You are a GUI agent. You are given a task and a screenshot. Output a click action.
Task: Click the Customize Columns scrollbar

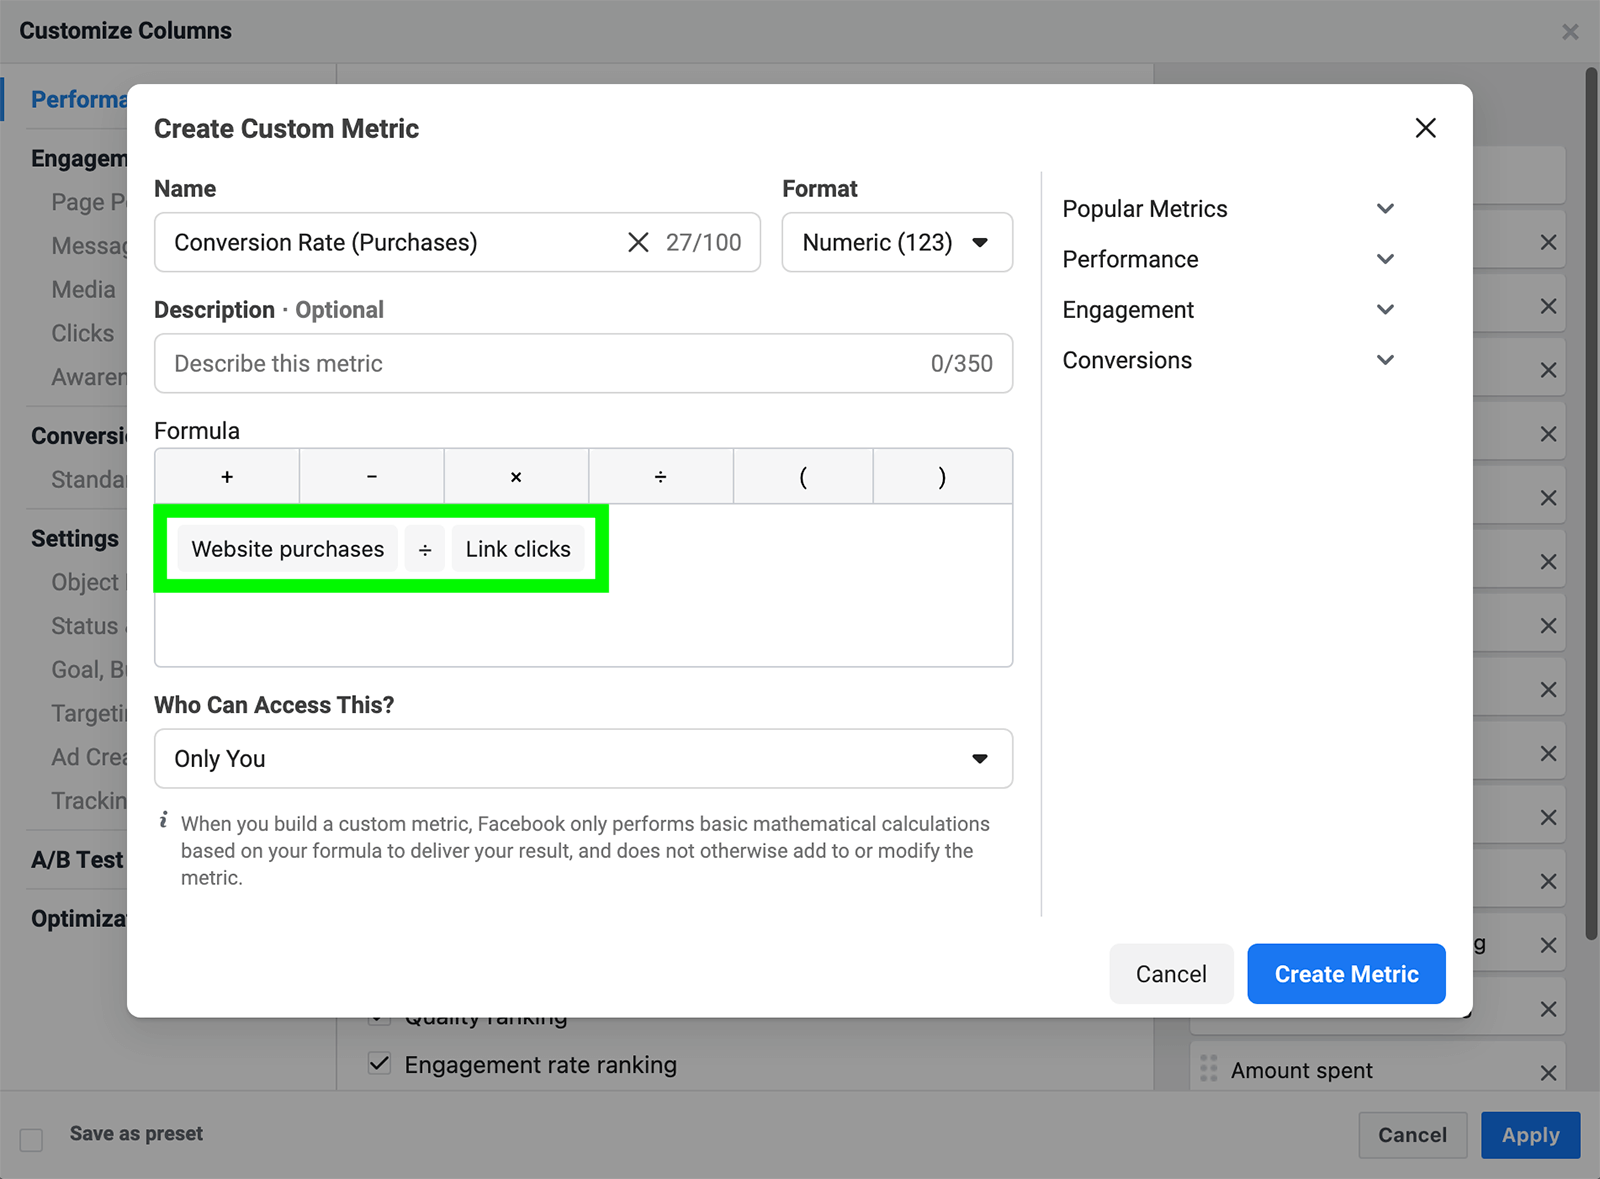pyautogui.click(x=1591, y=503)
